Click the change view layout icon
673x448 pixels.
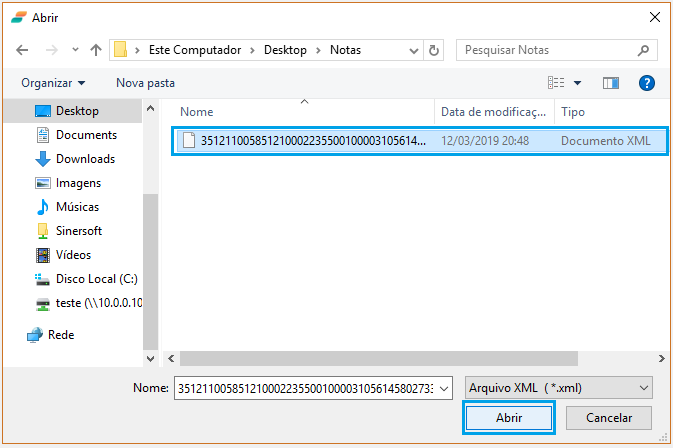click(558, 83)
